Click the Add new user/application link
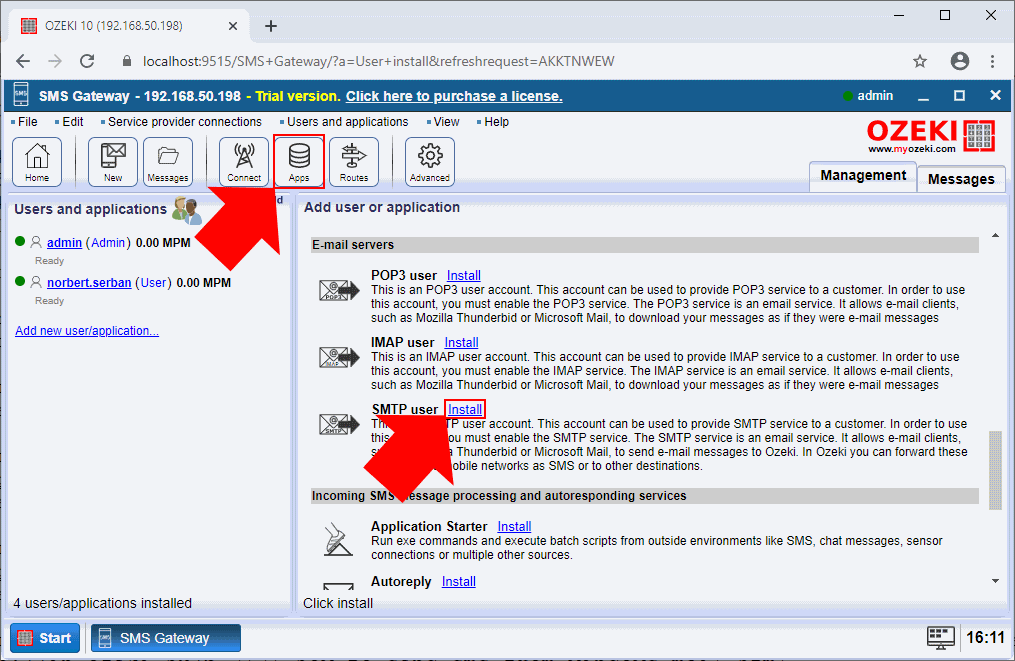 [87, 331]
